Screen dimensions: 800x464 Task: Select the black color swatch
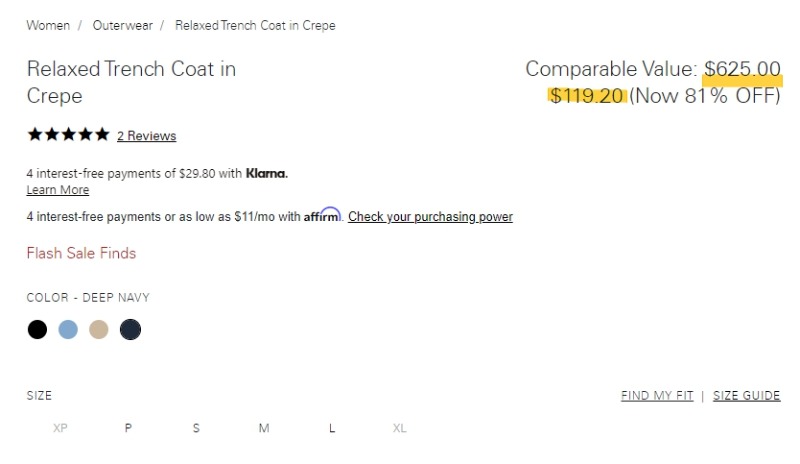tap(37, 329)
